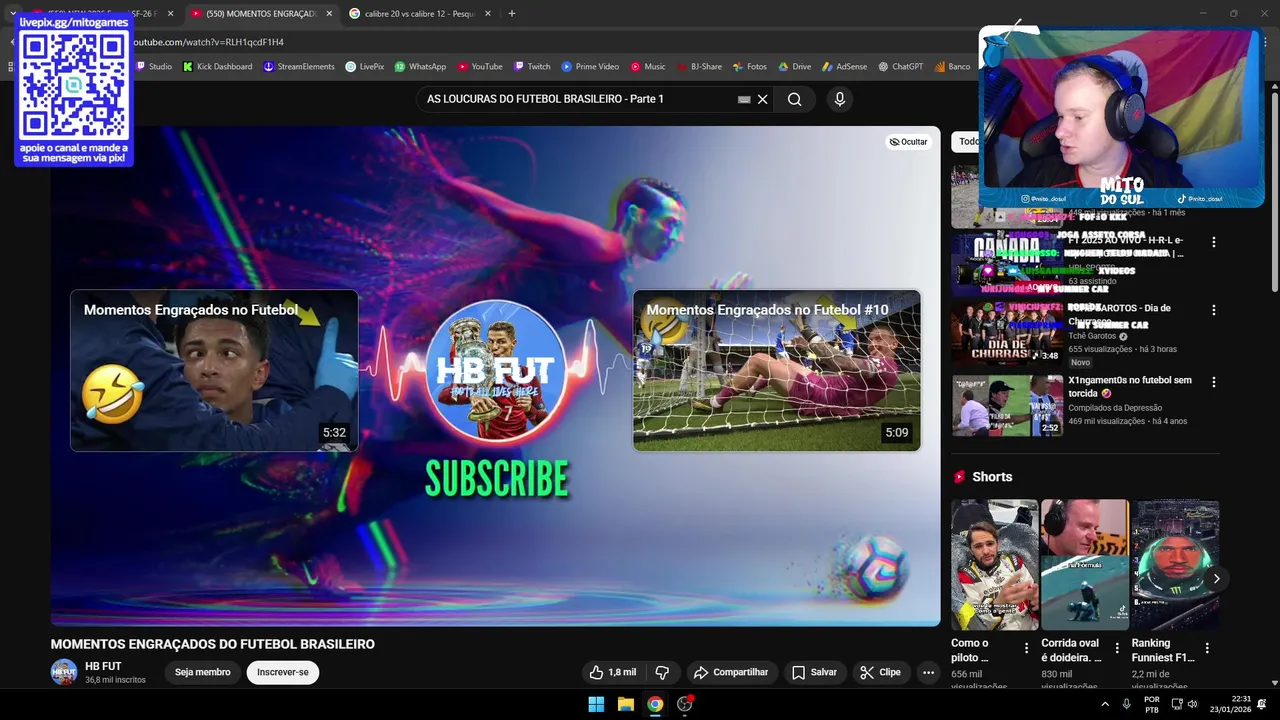Open the YouTube bookmark
The height and width of the screenshot is (720, 1280).
pyautogui.click(x=480, y=67)
